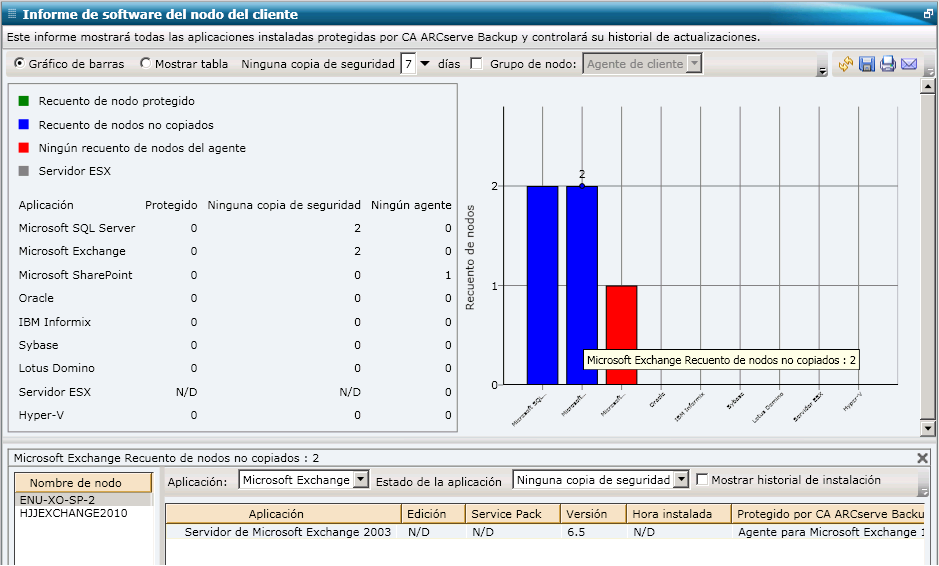Sort by Versión column header

[593, 514]
